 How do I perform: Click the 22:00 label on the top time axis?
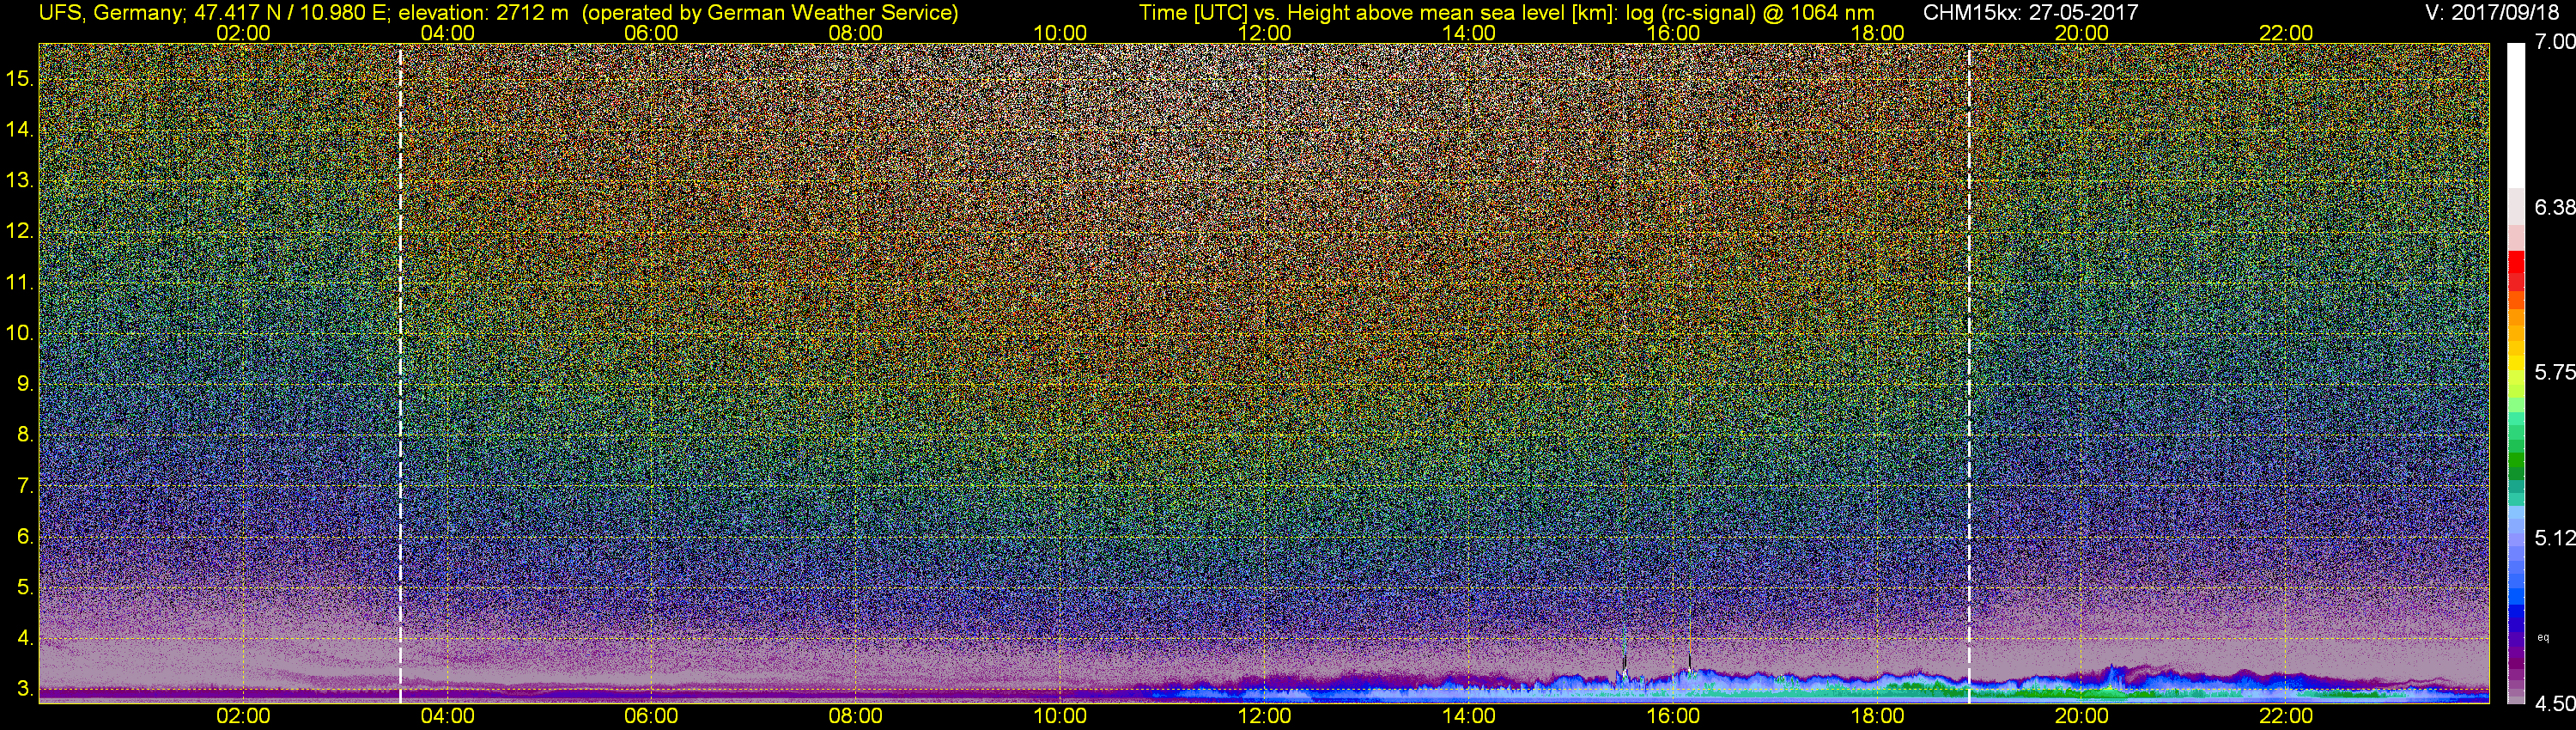tap(2286, 33)
